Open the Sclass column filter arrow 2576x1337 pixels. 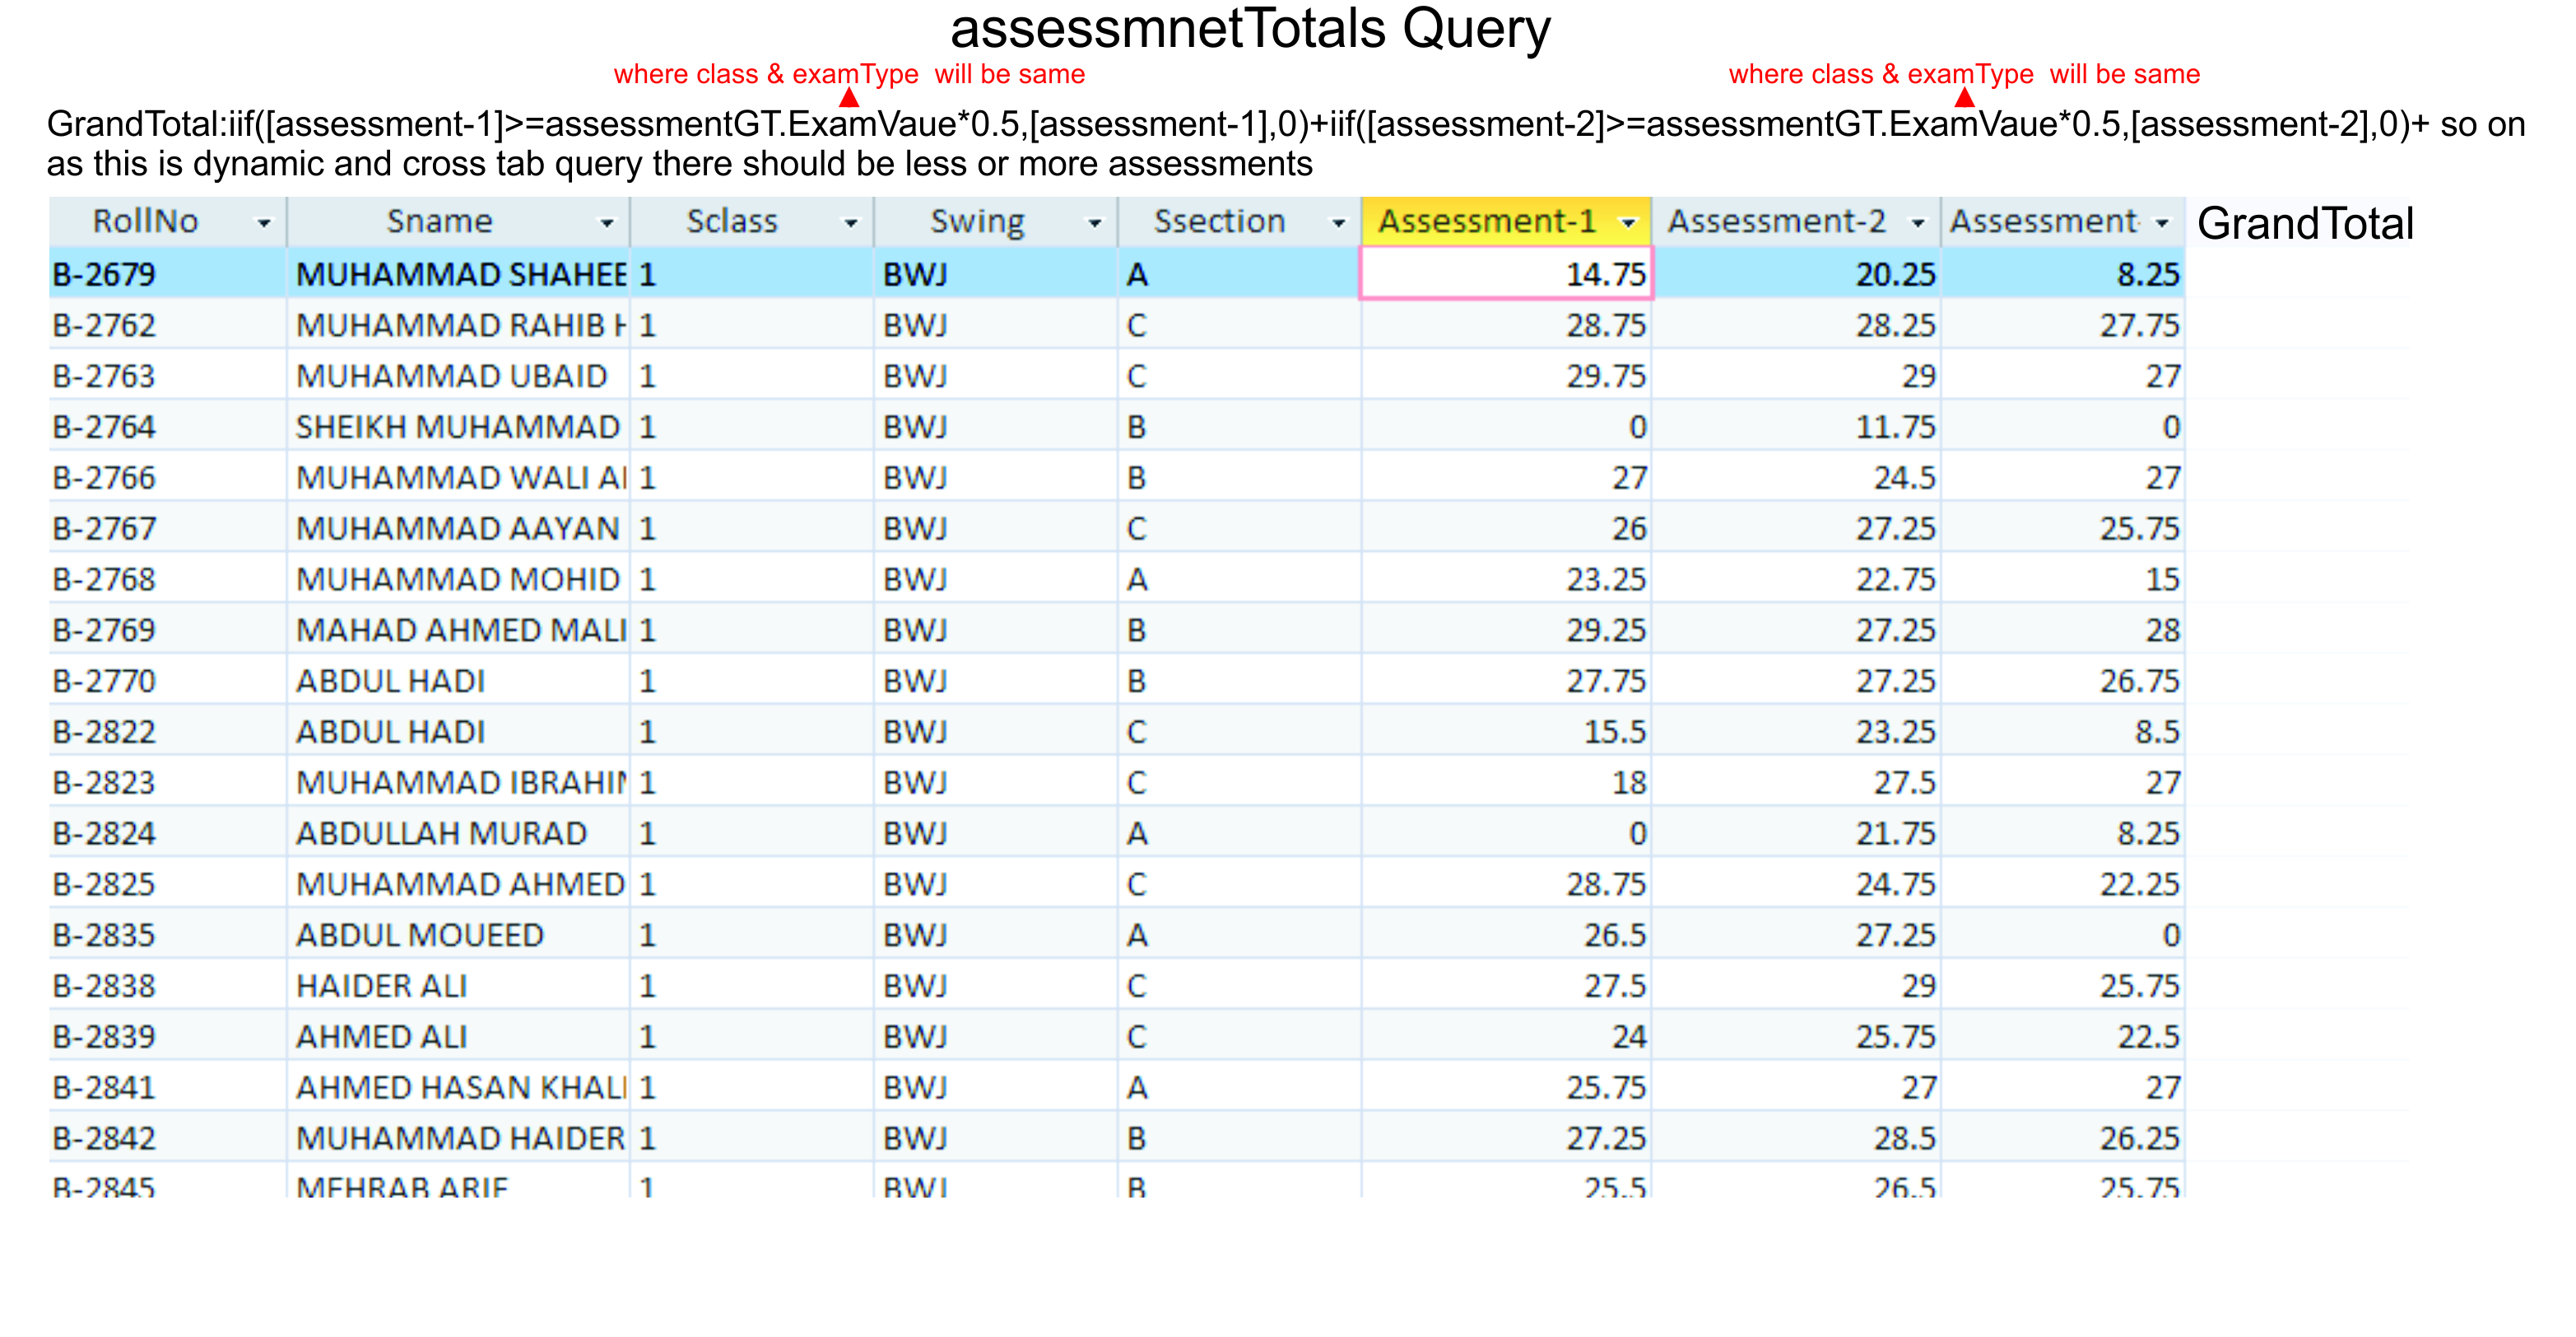[x=850, y=223]
